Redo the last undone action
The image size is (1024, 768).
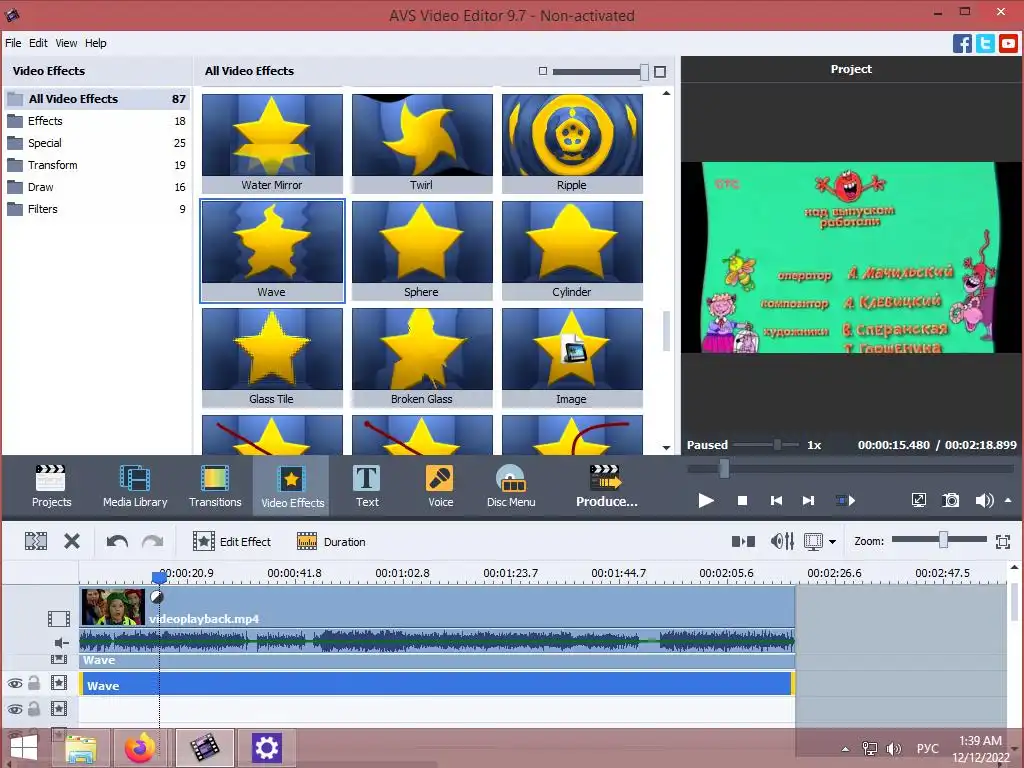tap(153, 541)
